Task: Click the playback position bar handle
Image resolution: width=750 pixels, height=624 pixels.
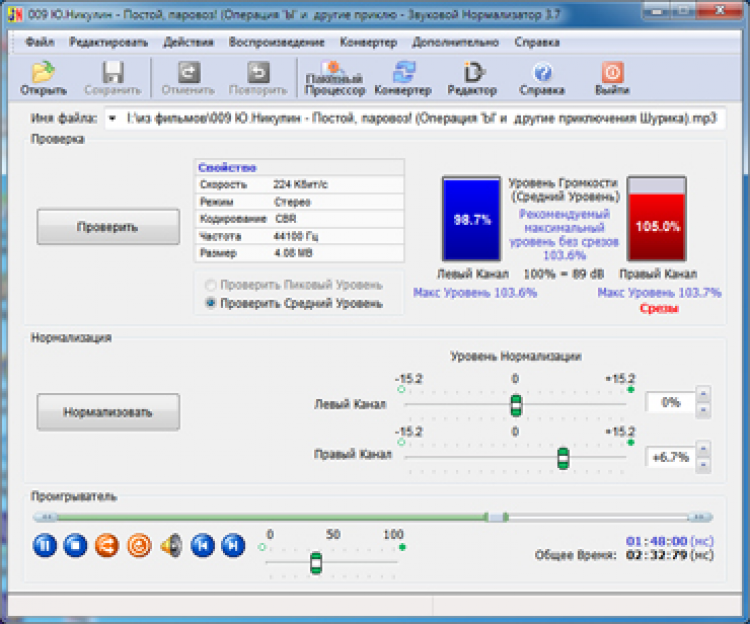Action: tap(496, 517)
